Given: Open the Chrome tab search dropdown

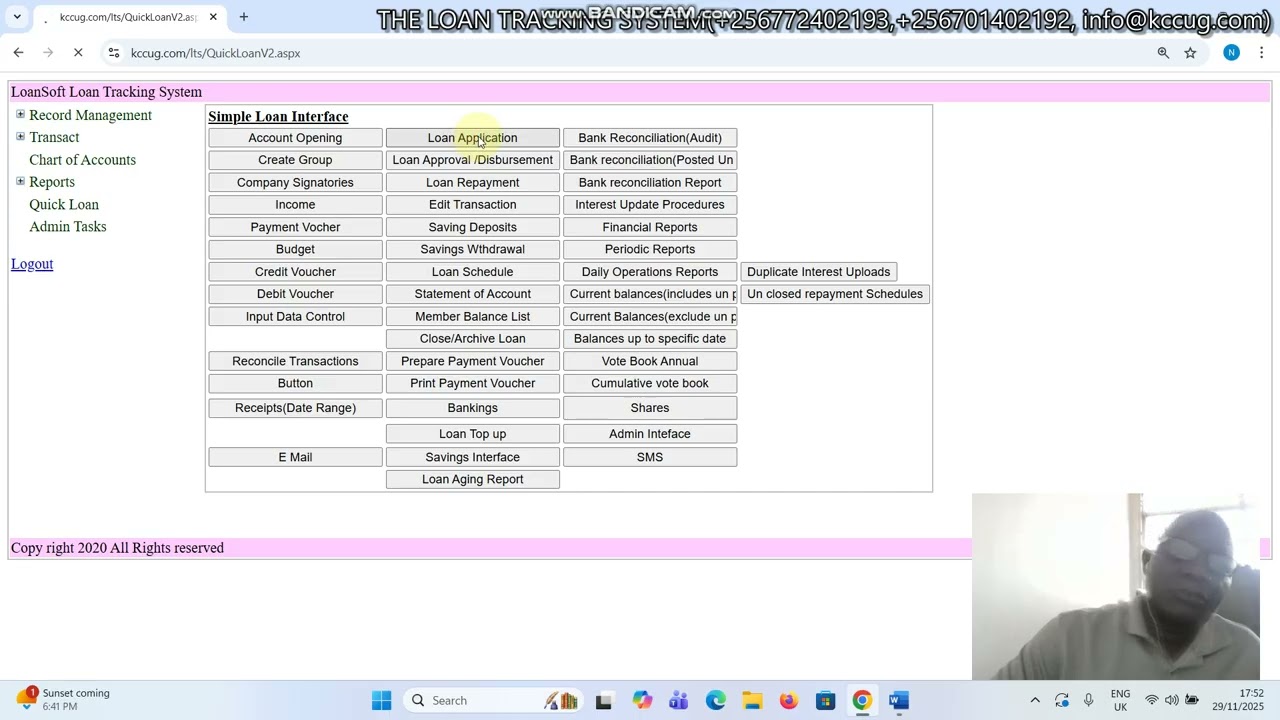Looking at the screenshot, I should [17, 17].
